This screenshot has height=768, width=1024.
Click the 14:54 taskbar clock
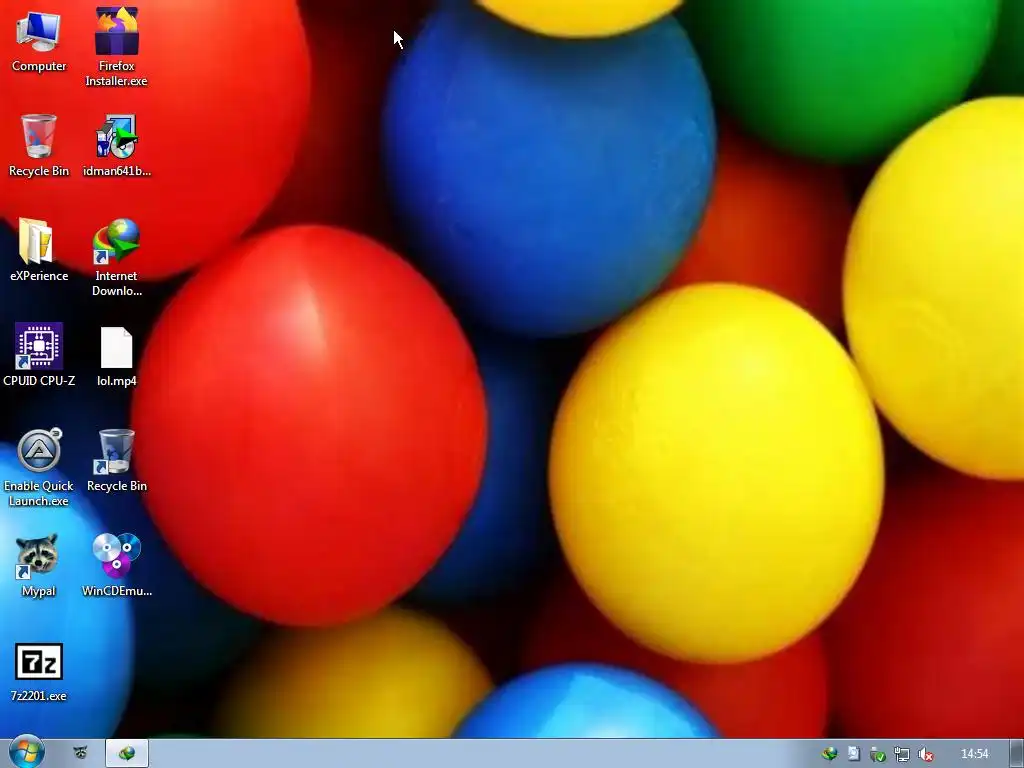(x=974, y=754)
